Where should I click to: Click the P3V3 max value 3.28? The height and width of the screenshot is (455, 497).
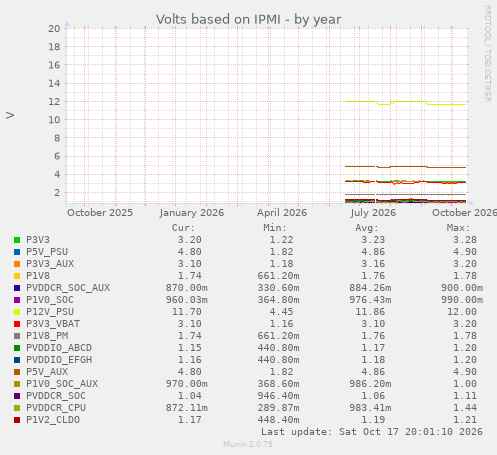pos(465,240)
